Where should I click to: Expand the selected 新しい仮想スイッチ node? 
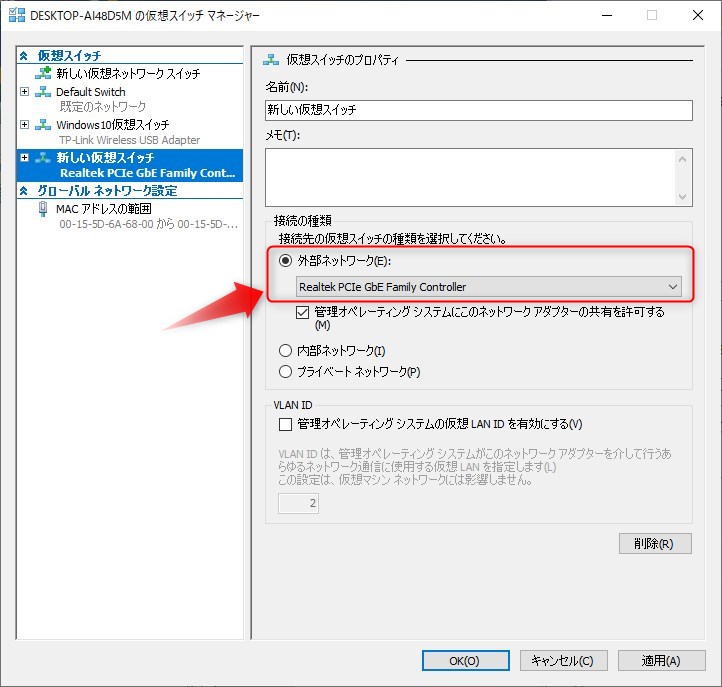tap(24, 157)
